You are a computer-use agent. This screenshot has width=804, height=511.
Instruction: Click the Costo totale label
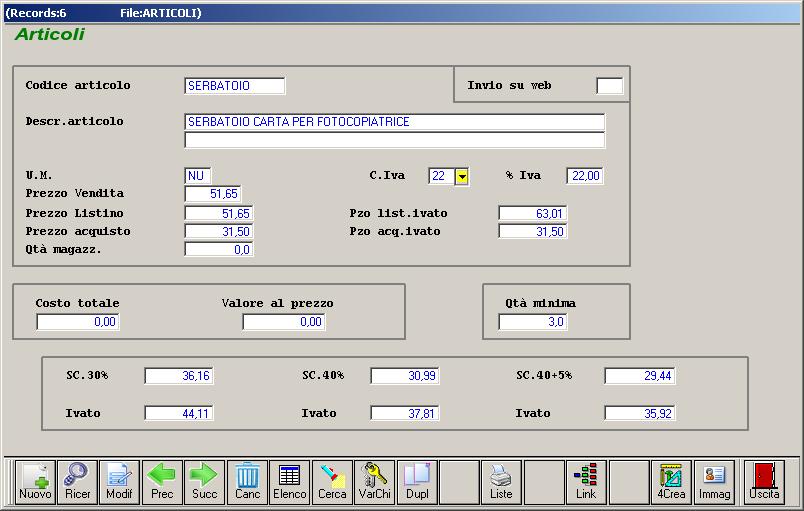[77, 303]
